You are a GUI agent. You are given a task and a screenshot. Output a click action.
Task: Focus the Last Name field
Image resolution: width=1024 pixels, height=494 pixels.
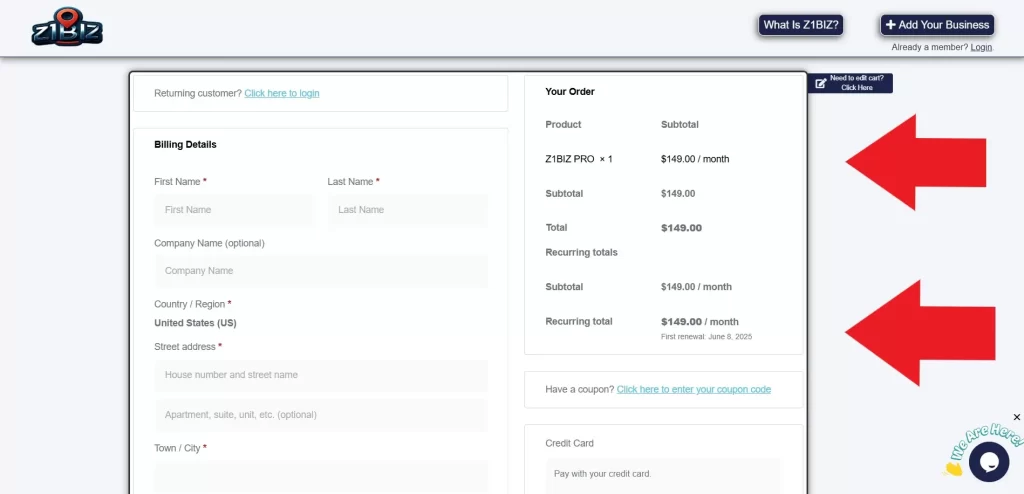pyautogui.click(x=408, y=210)
